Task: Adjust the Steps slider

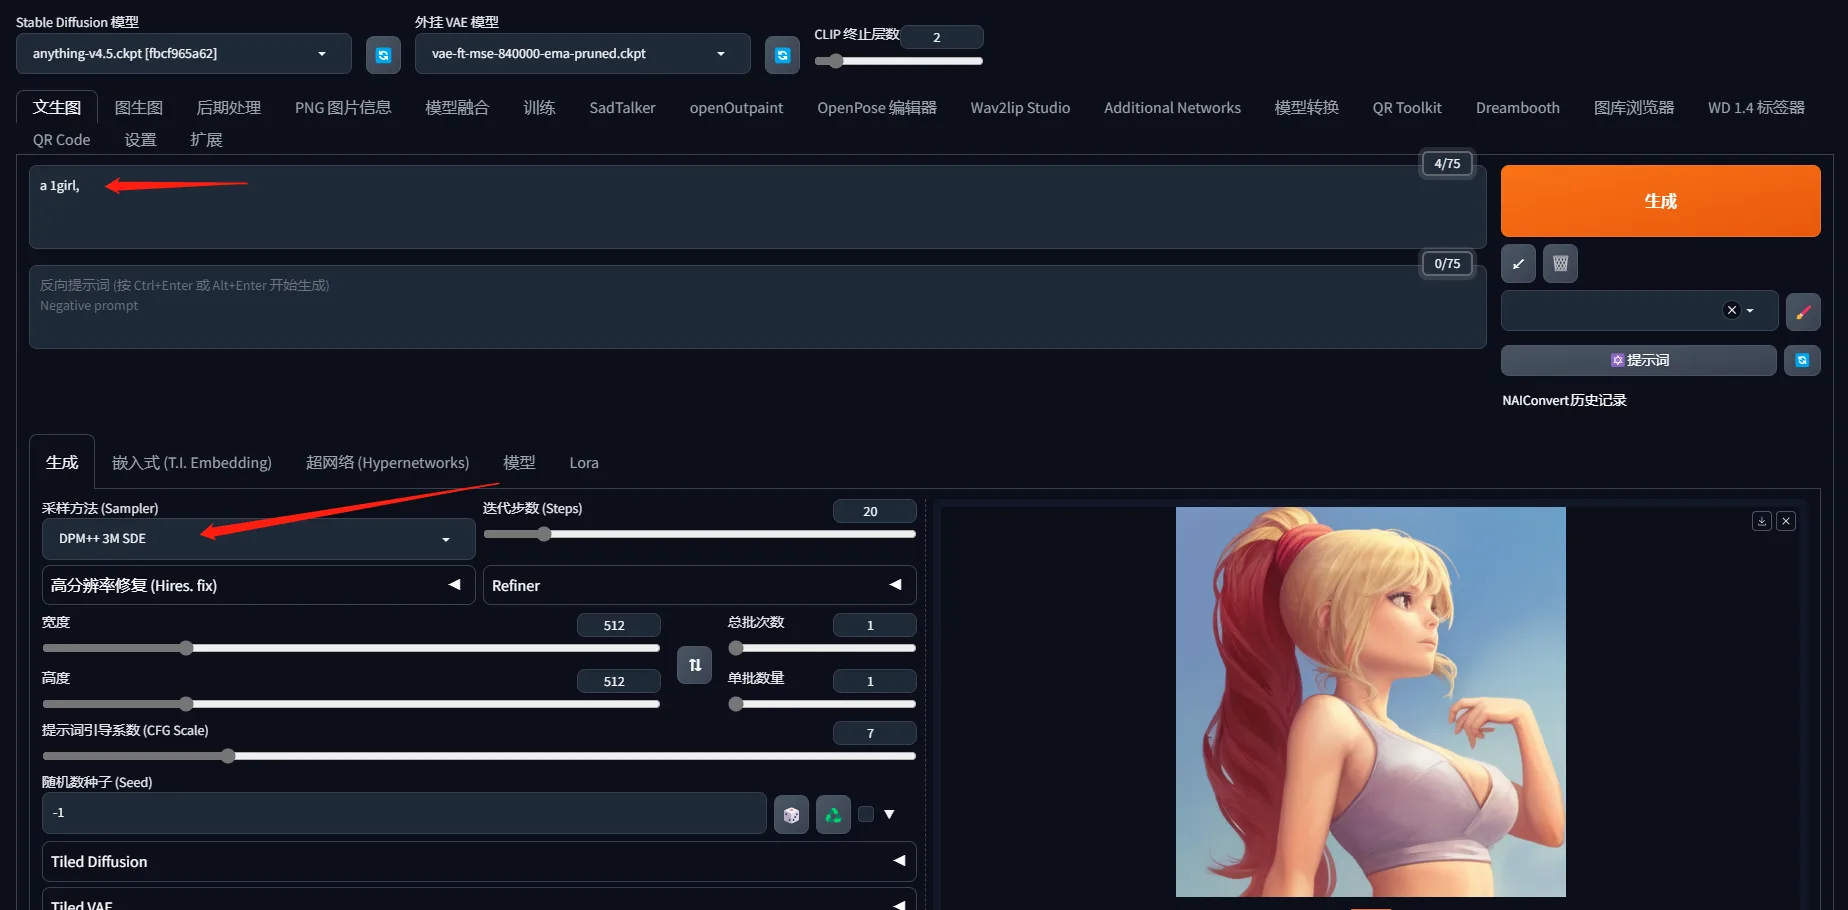Action: (699, 534)
